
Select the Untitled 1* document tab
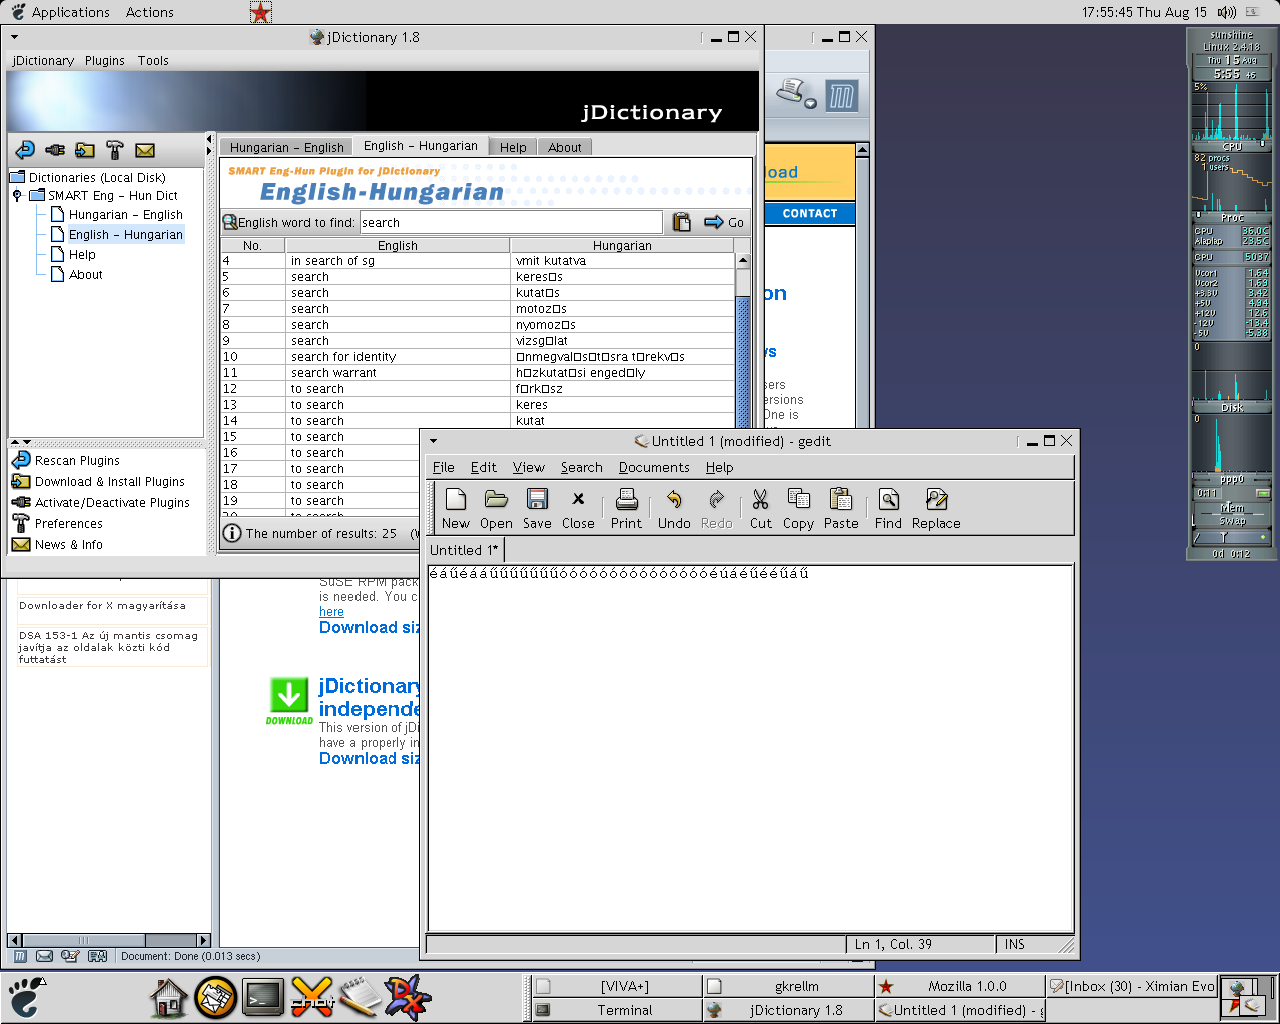tap(464, 550)
